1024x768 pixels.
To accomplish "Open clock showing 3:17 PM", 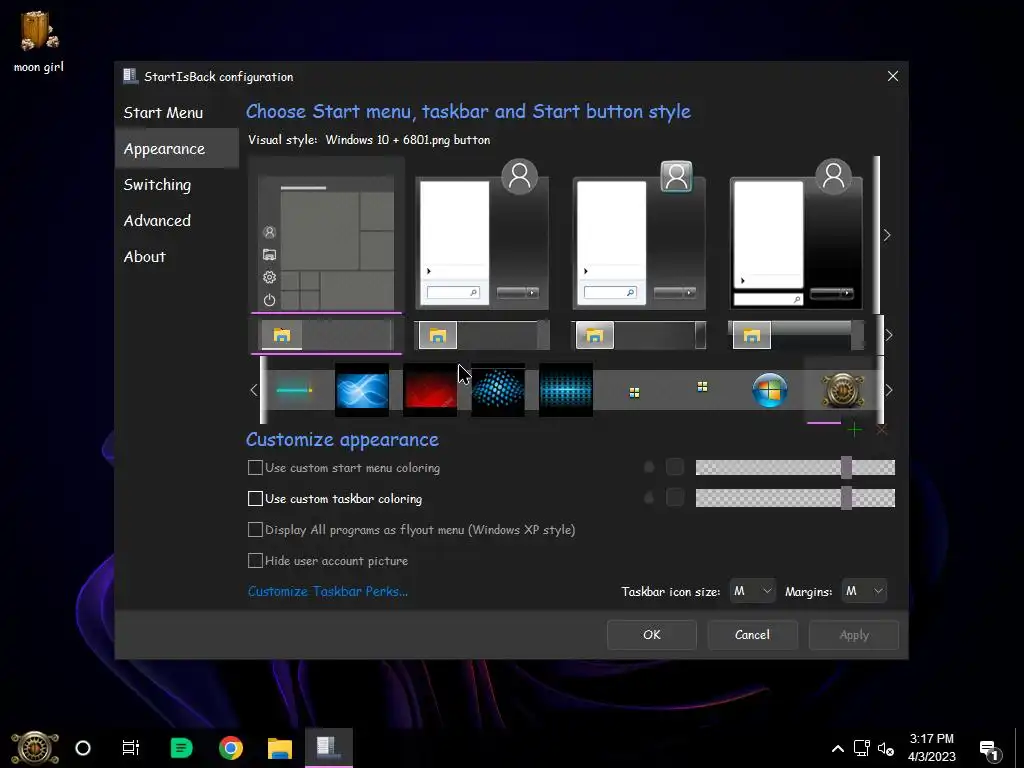I will [x=931, y=748].
